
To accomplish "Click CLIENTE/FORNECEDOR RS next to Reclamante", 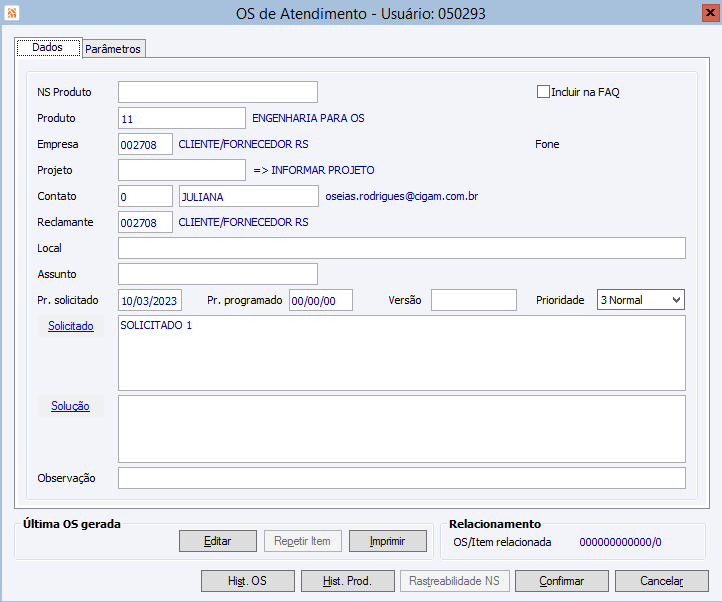I will (x=243, y=222).
